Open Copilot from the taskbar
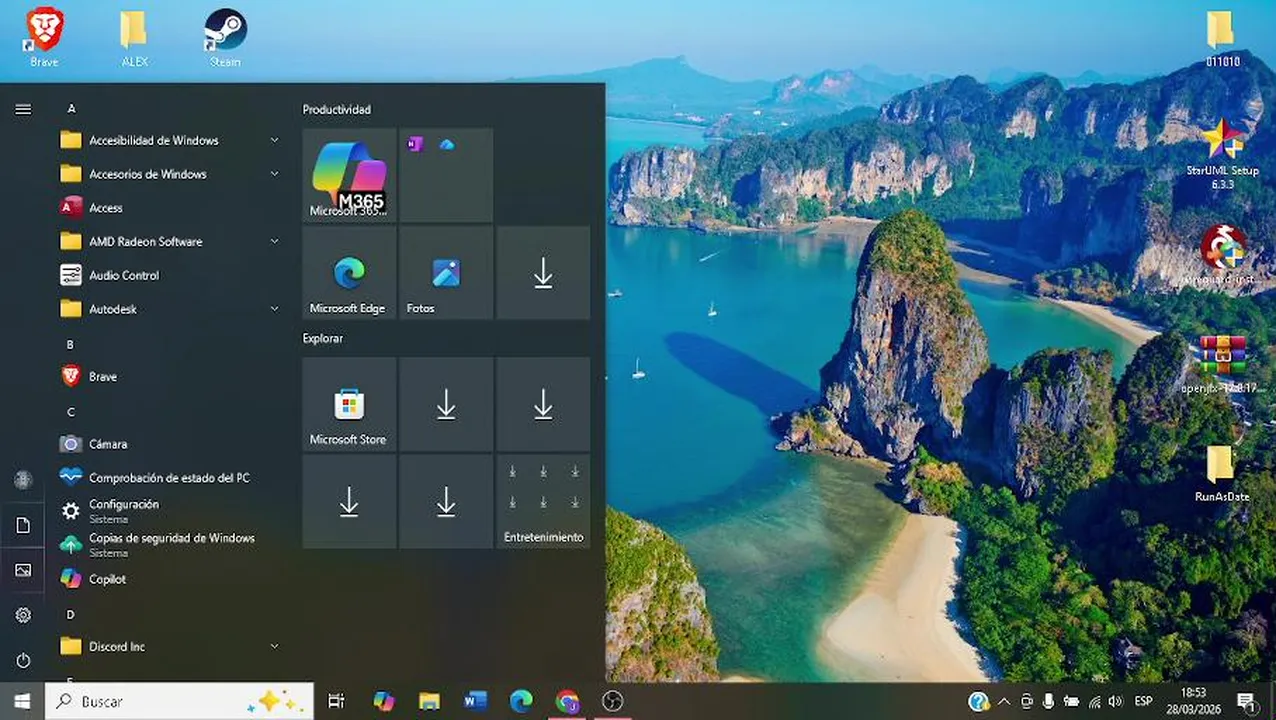Viewport: 1276px width, 720px height. (x=383, y=701)
